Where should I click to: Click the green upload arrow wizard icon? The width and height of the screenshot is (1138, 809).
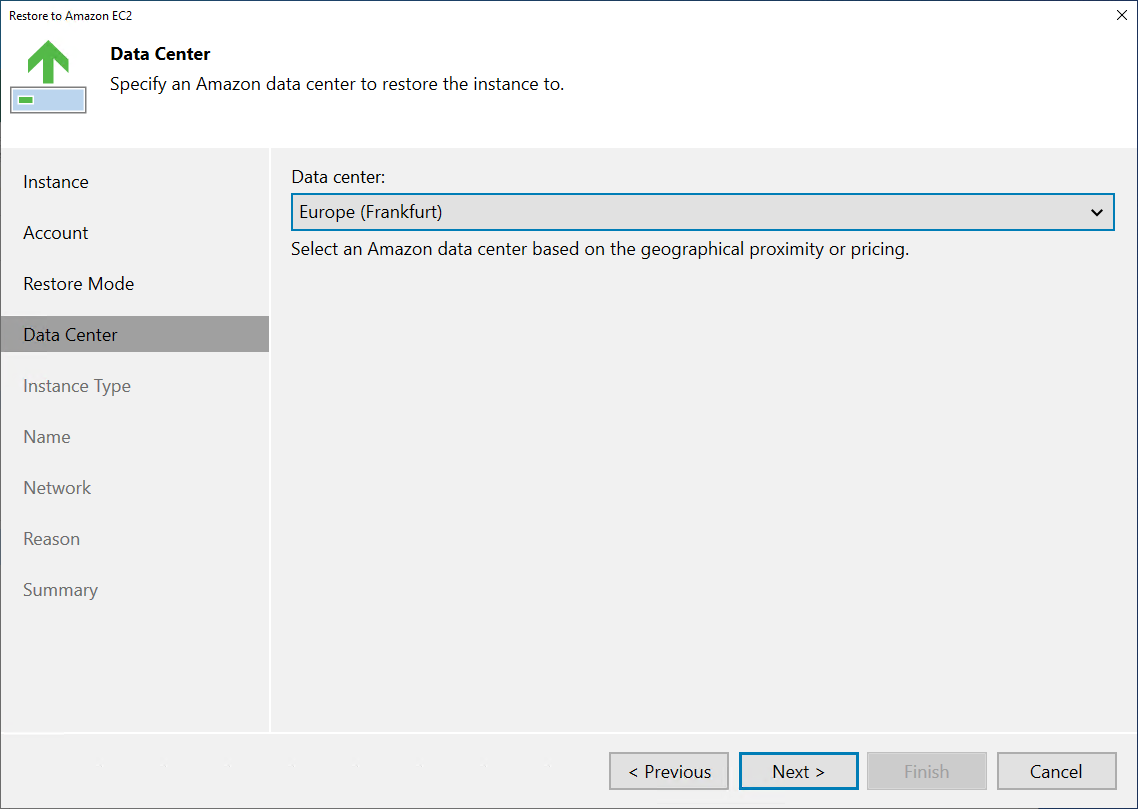48,76
